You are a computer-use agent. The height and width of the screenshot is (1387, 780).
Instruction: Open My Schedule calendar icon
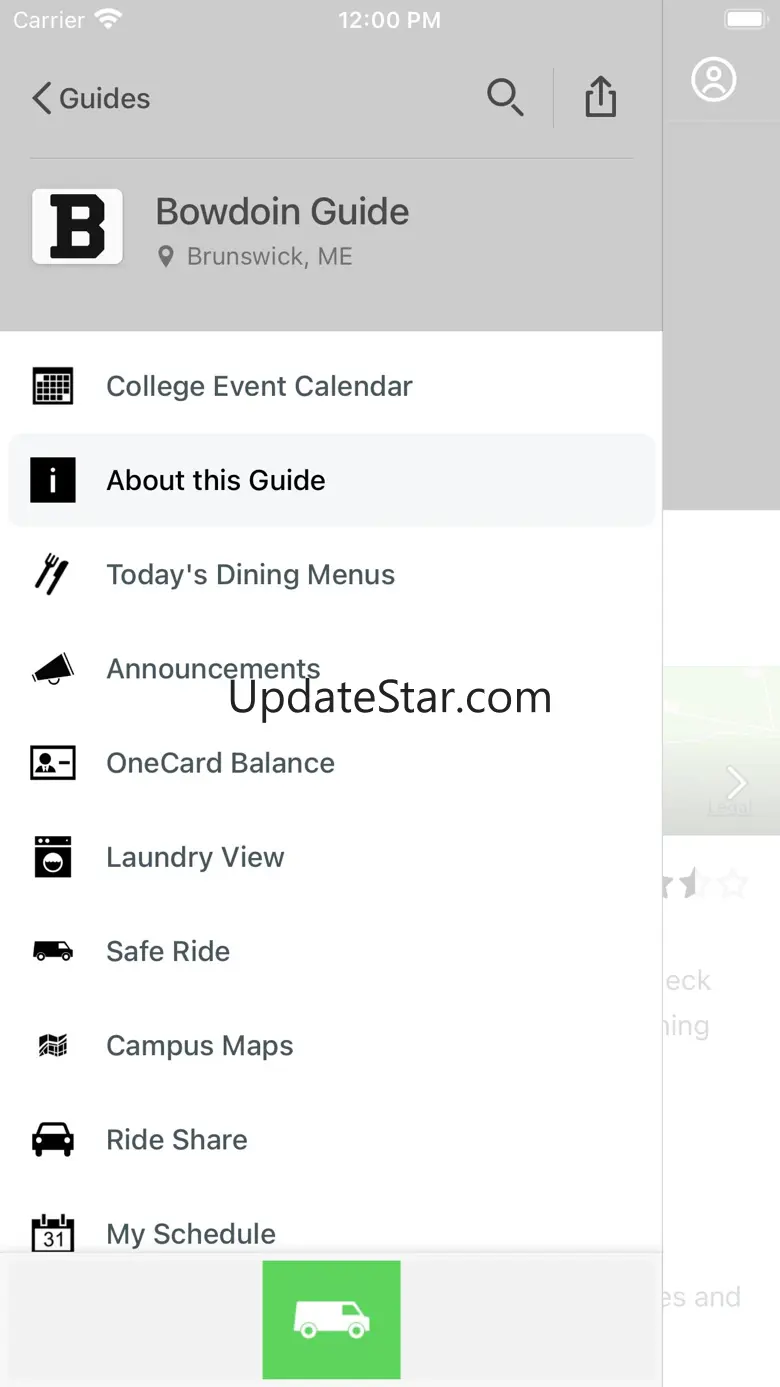[x=52, y=1233]
